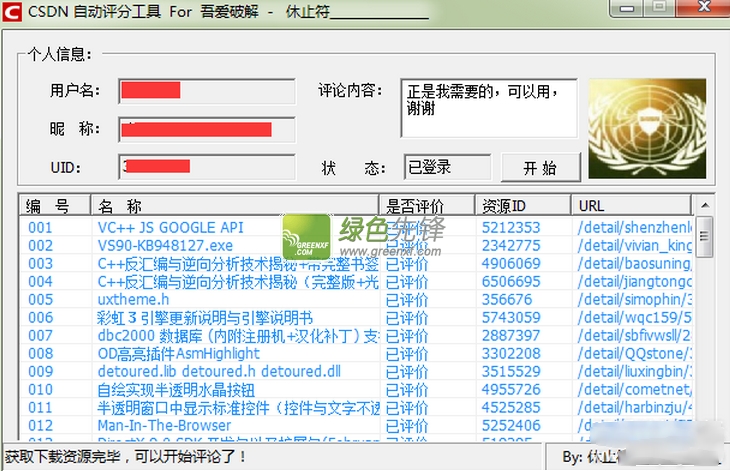
Task: Click the 开始 button
Action: pos(541,167)
